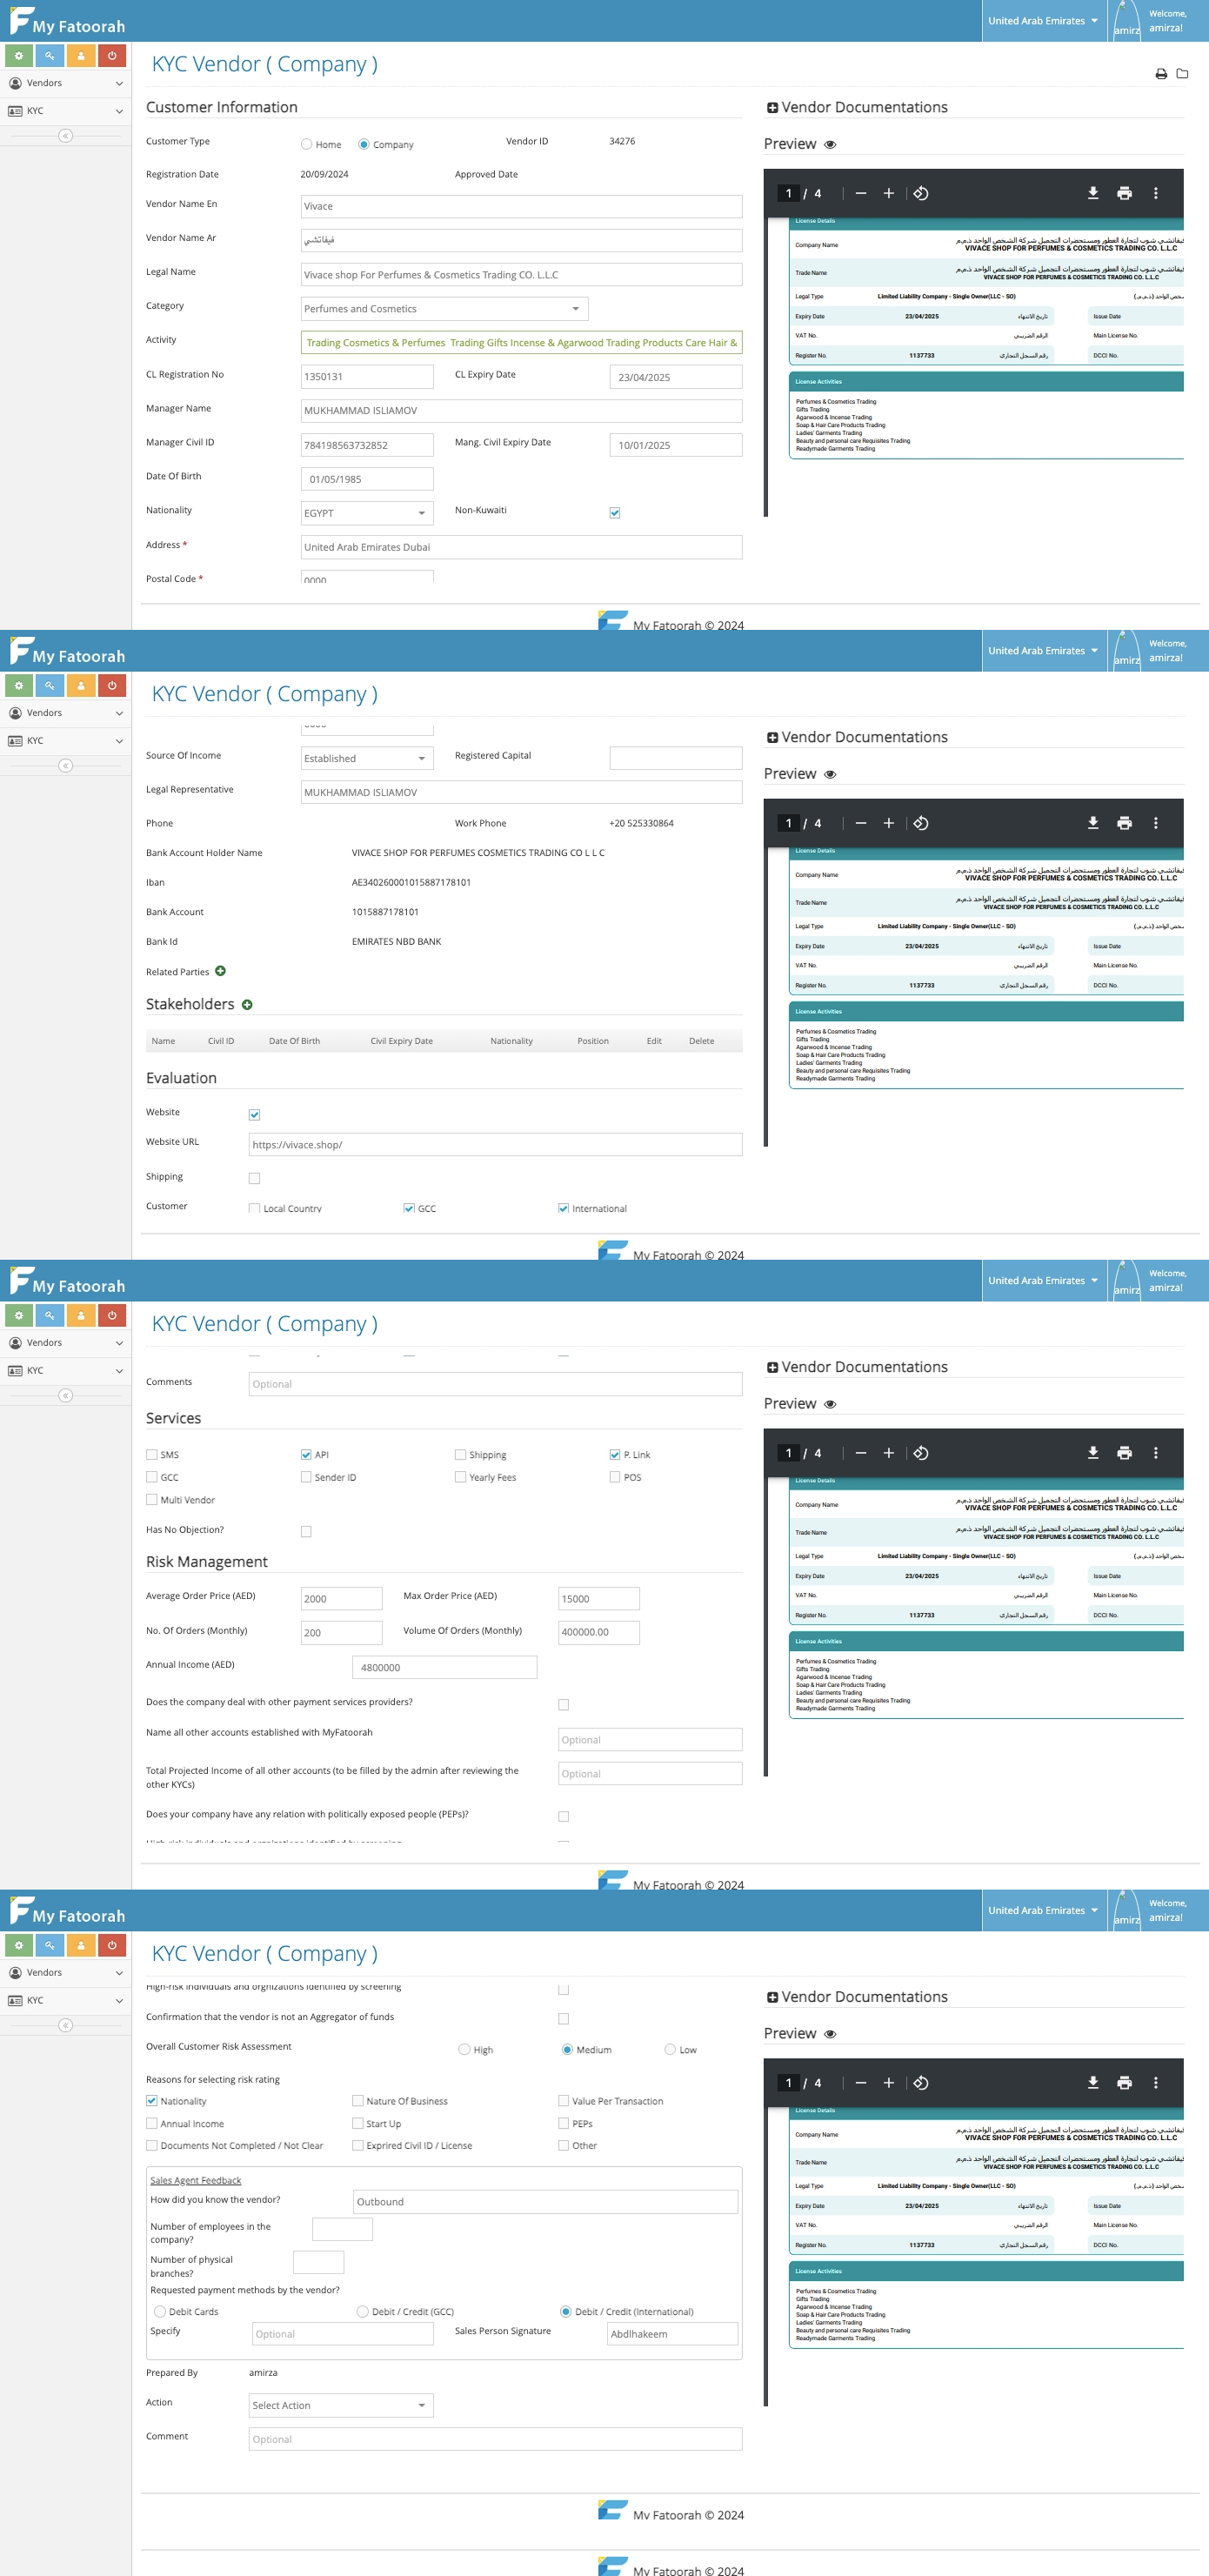Viewport: 1209px width, 2576px height.
Task: Check Documents Not Completed / Not Clear
Action: (x=152, y=2145)
